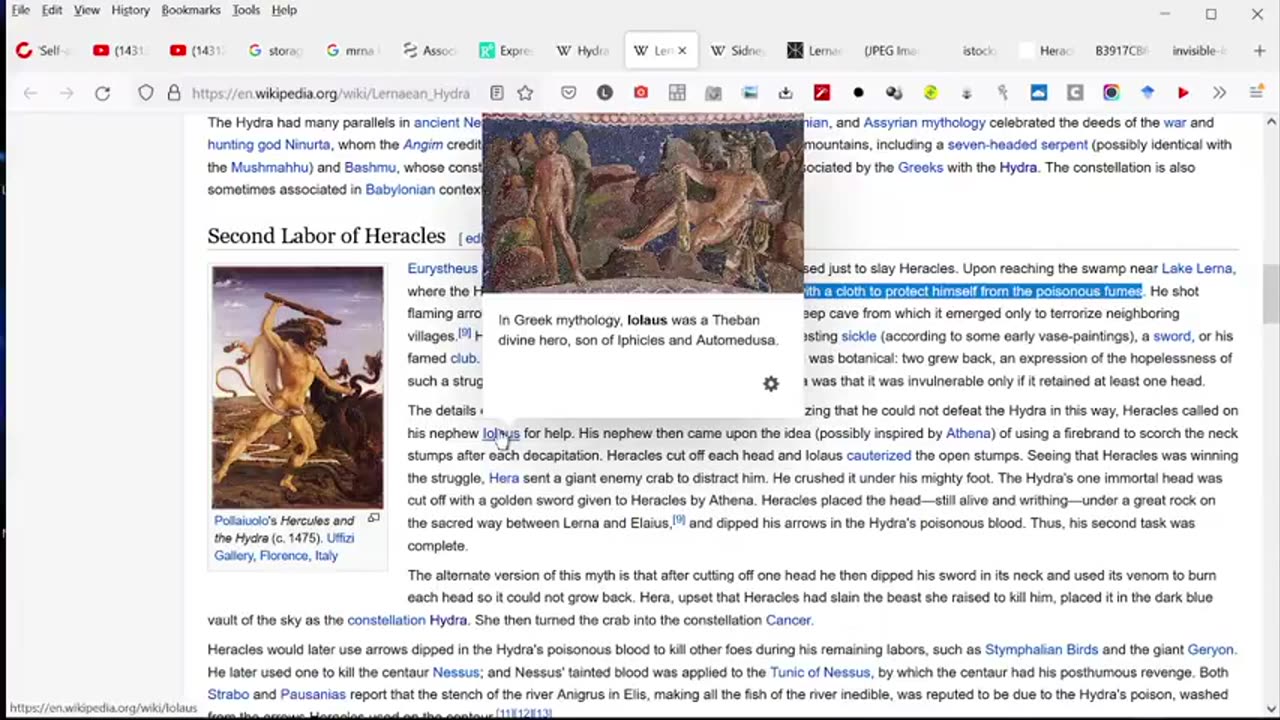Image resolution: width=1280 pixels, height=720 pixels.
Task: Open the History menu
Action: [130, 10]
